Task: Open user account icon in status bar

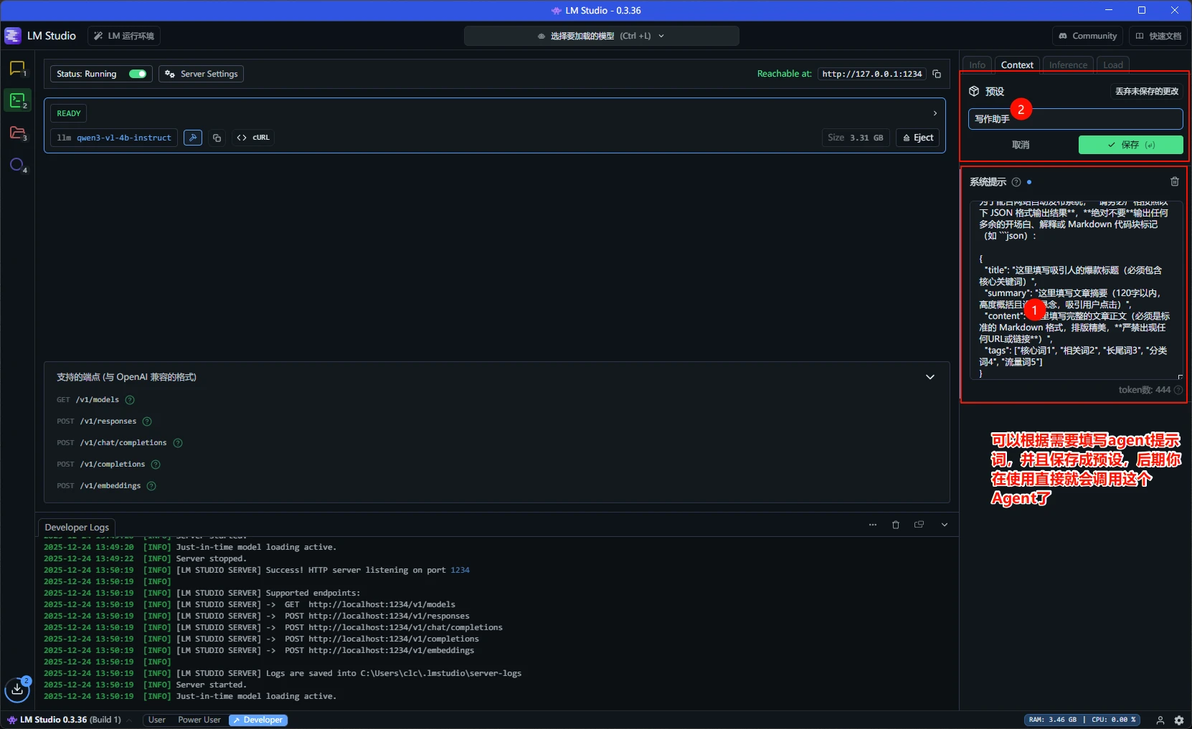Action: (x=1160, y=720)
